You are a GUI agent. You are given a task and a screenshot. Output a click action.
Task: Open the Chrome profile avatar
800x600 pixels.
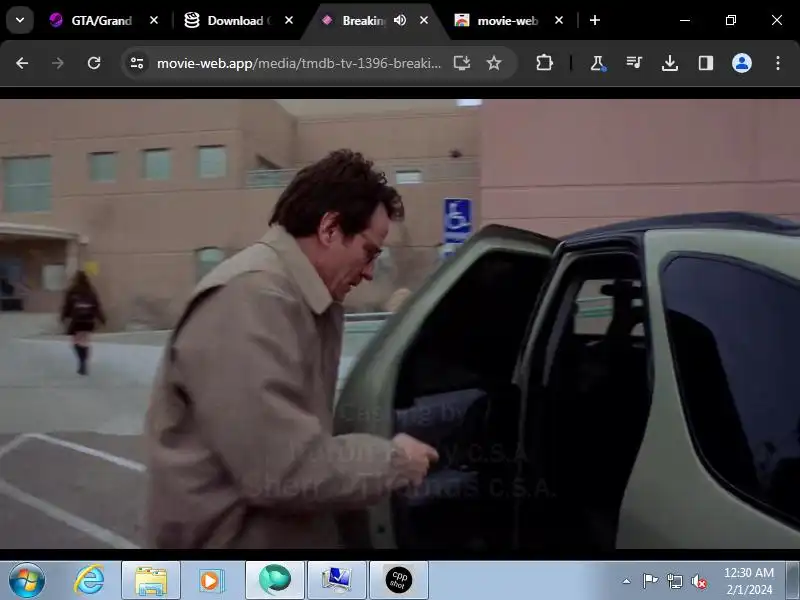[x=742, y=63]
